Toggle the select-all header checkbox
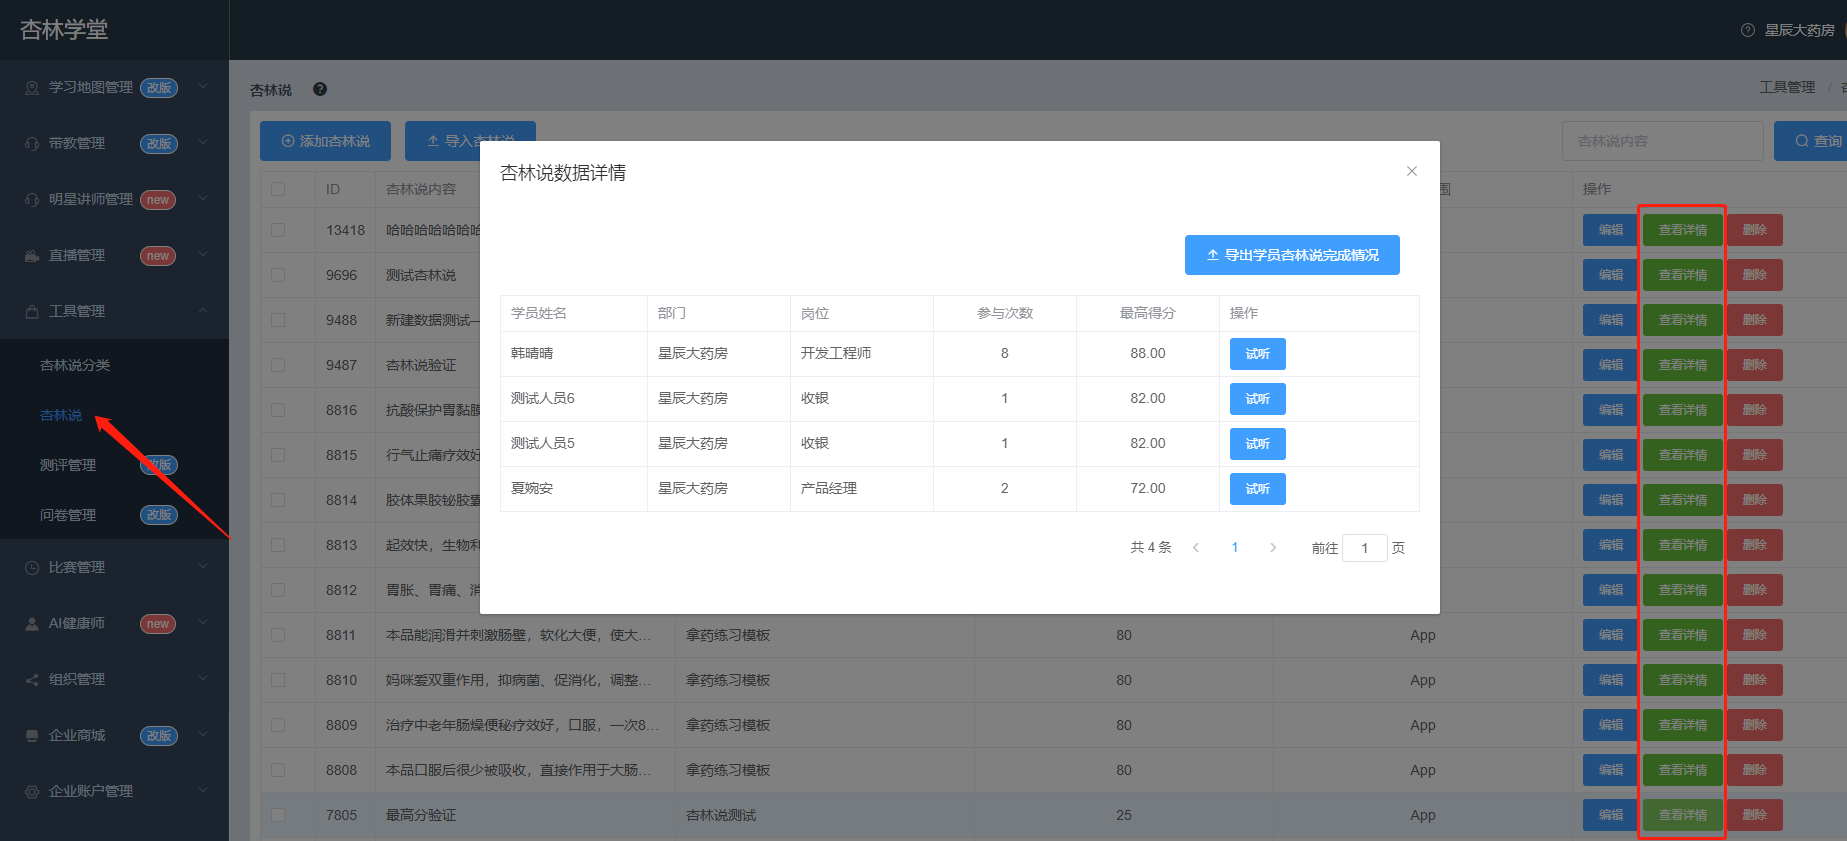The height and width of the screenshot is (841, 1847). coord(278,189)
